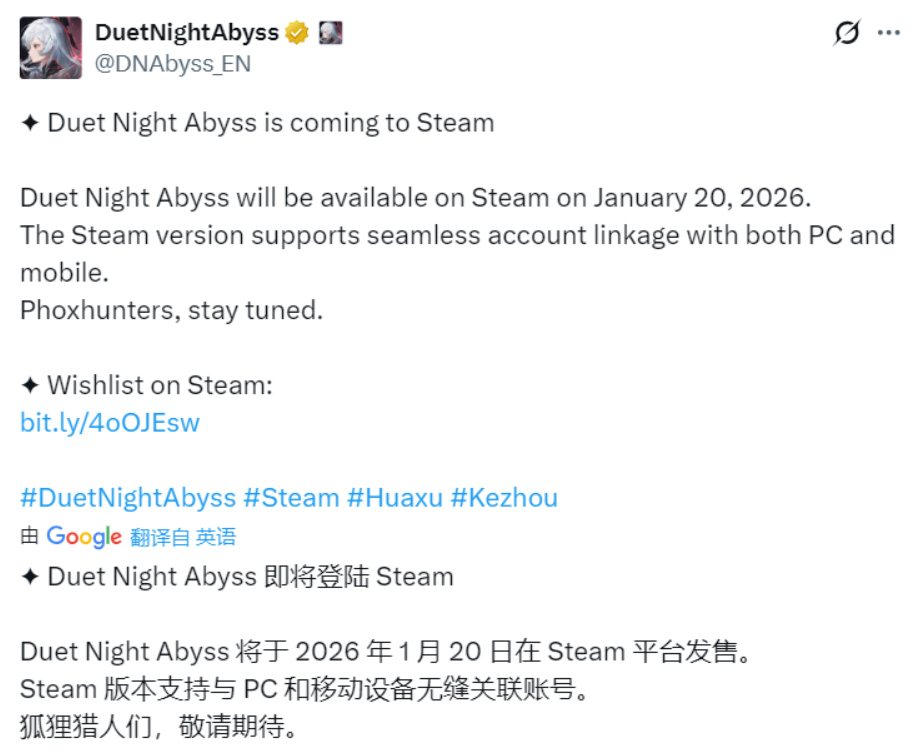This screenshot has height=755, width=917.
Task: Click the small affiliate badge beside the checkmark
Action: point(330,33)
